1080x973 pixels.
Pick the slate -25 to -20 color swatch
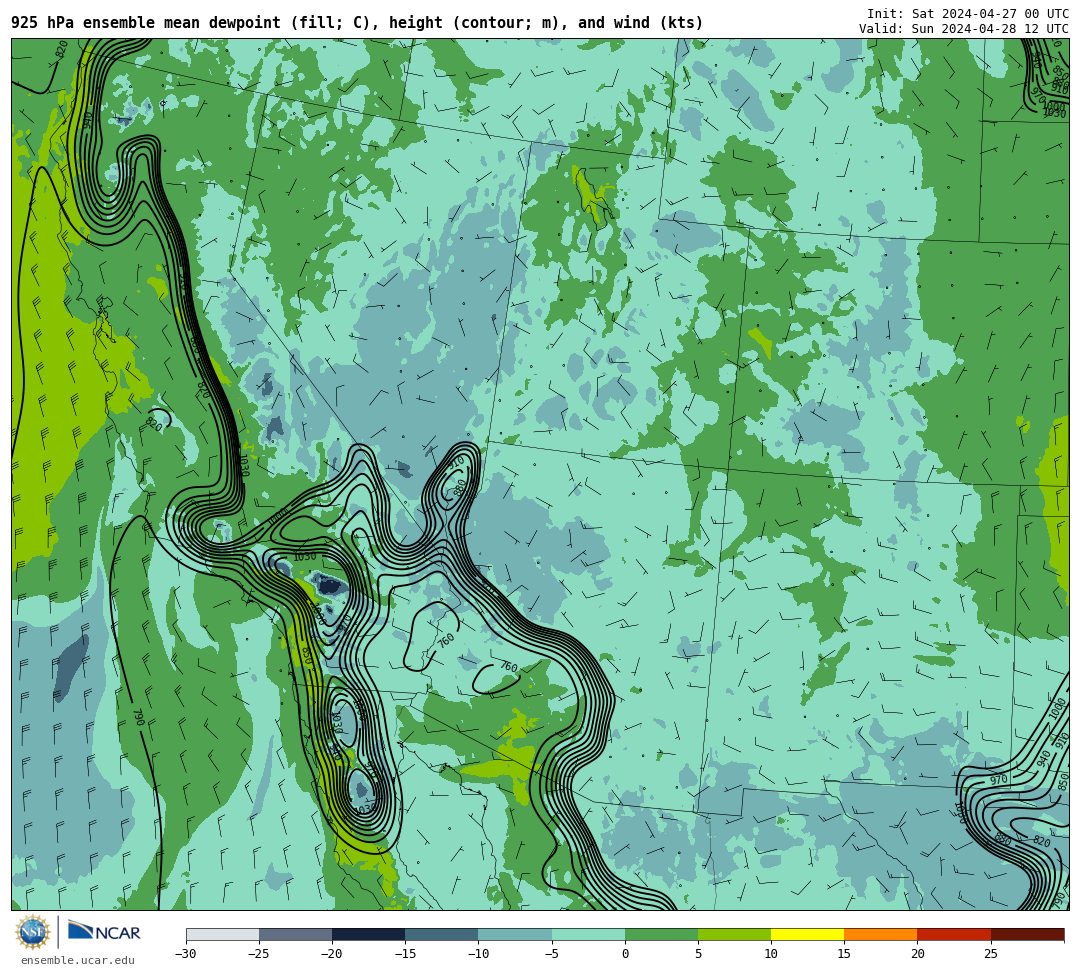click(x=295, y=934)
